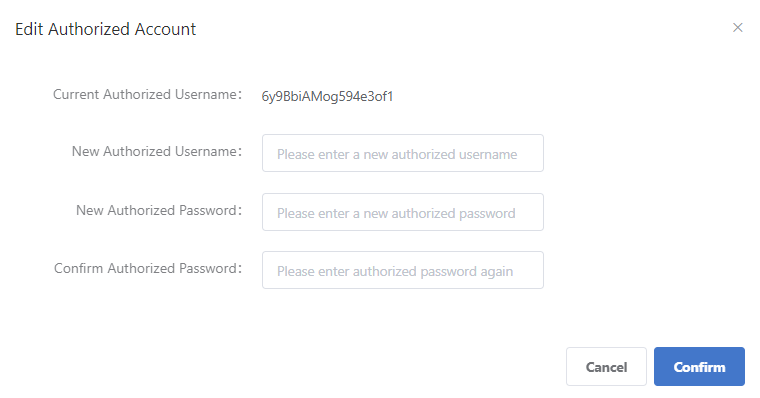Image resolution: width=760 pixels, height=398 pixels.
Task: Dismiss the dialog using the X icon
Action: pyautogui.click(x=737, y=28)
